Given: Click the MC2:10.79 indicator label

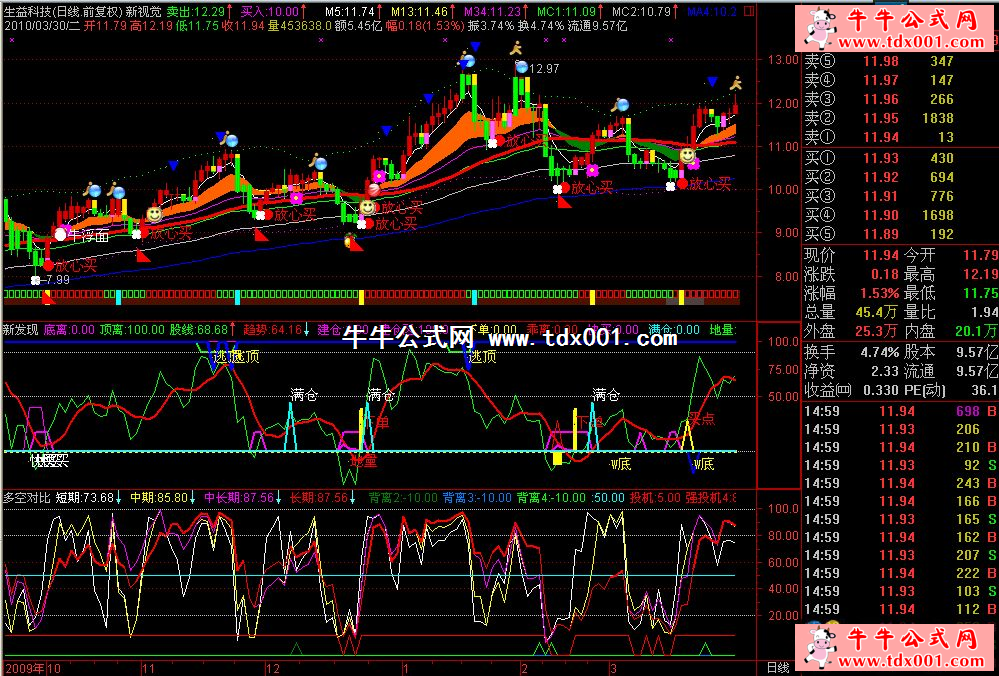Looking at the screenshot, I should pyautogui.click(x=642, y=11).
